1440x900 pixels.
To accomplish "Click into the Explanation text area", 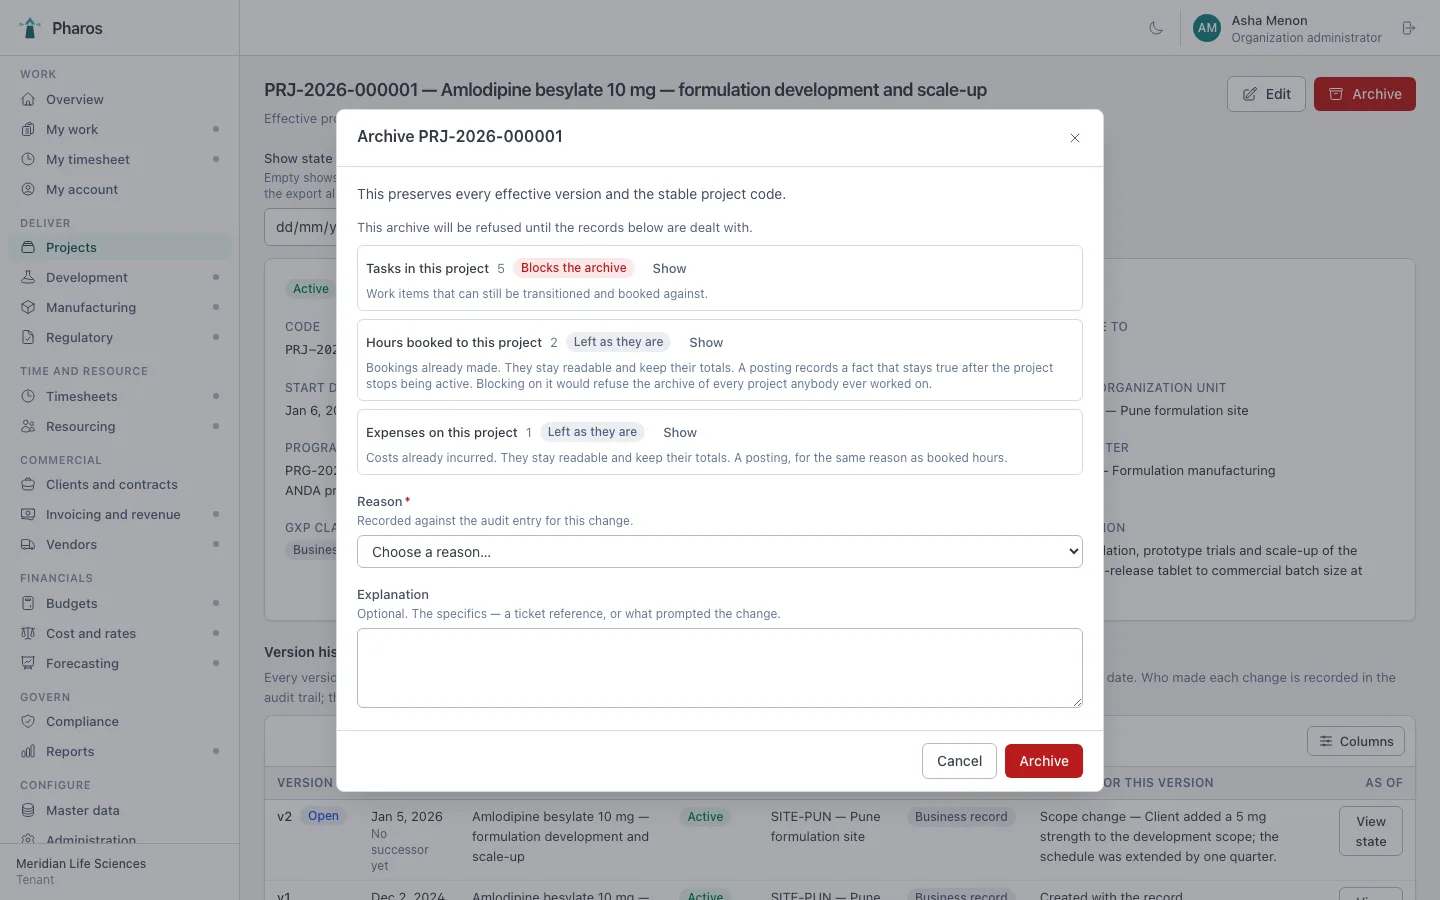I will 720,668.
